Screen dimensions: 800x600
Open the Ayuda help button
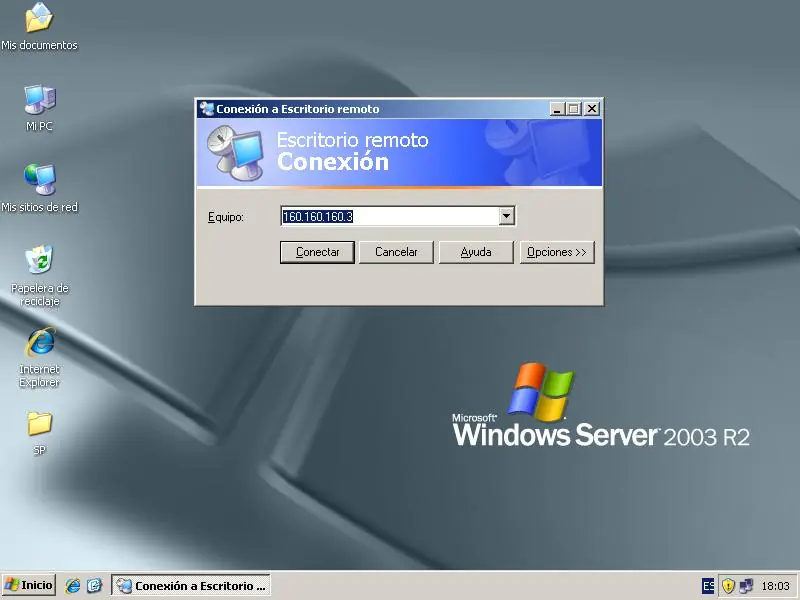pyautogui.click(x=476, y=252)
